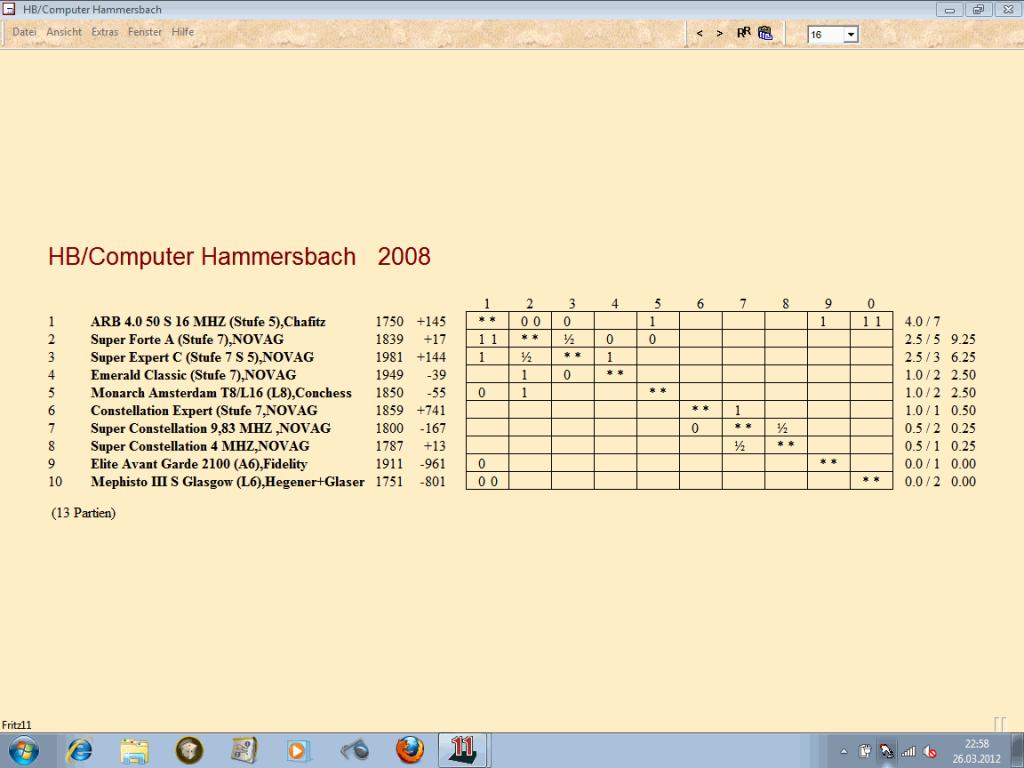Switch to the Fritz 11 taskbar button
Screen dimensions: 1024x768
464,751
